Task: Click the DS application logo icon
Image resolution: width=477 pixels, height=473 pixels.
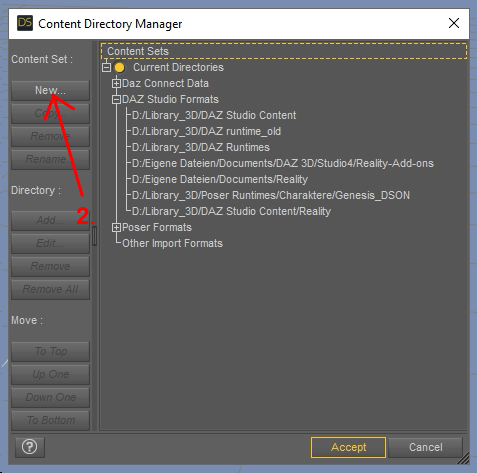Action: click(25, 23)
